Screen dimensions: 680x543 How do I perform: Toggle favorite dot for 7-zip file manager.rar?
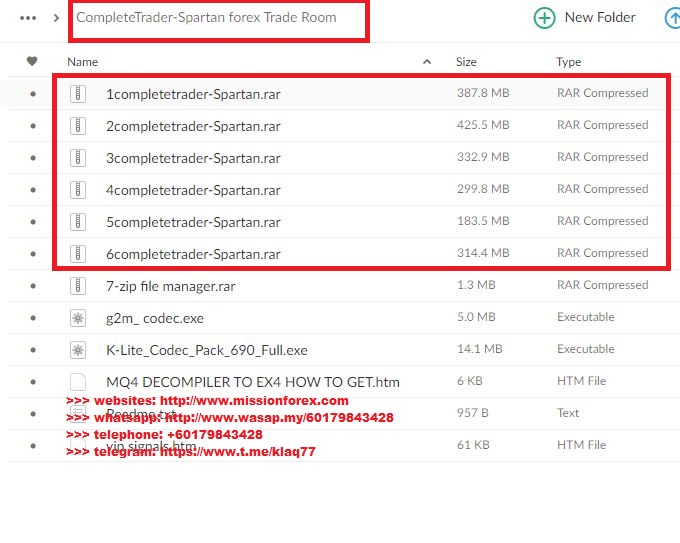click(x=33, y=286)
